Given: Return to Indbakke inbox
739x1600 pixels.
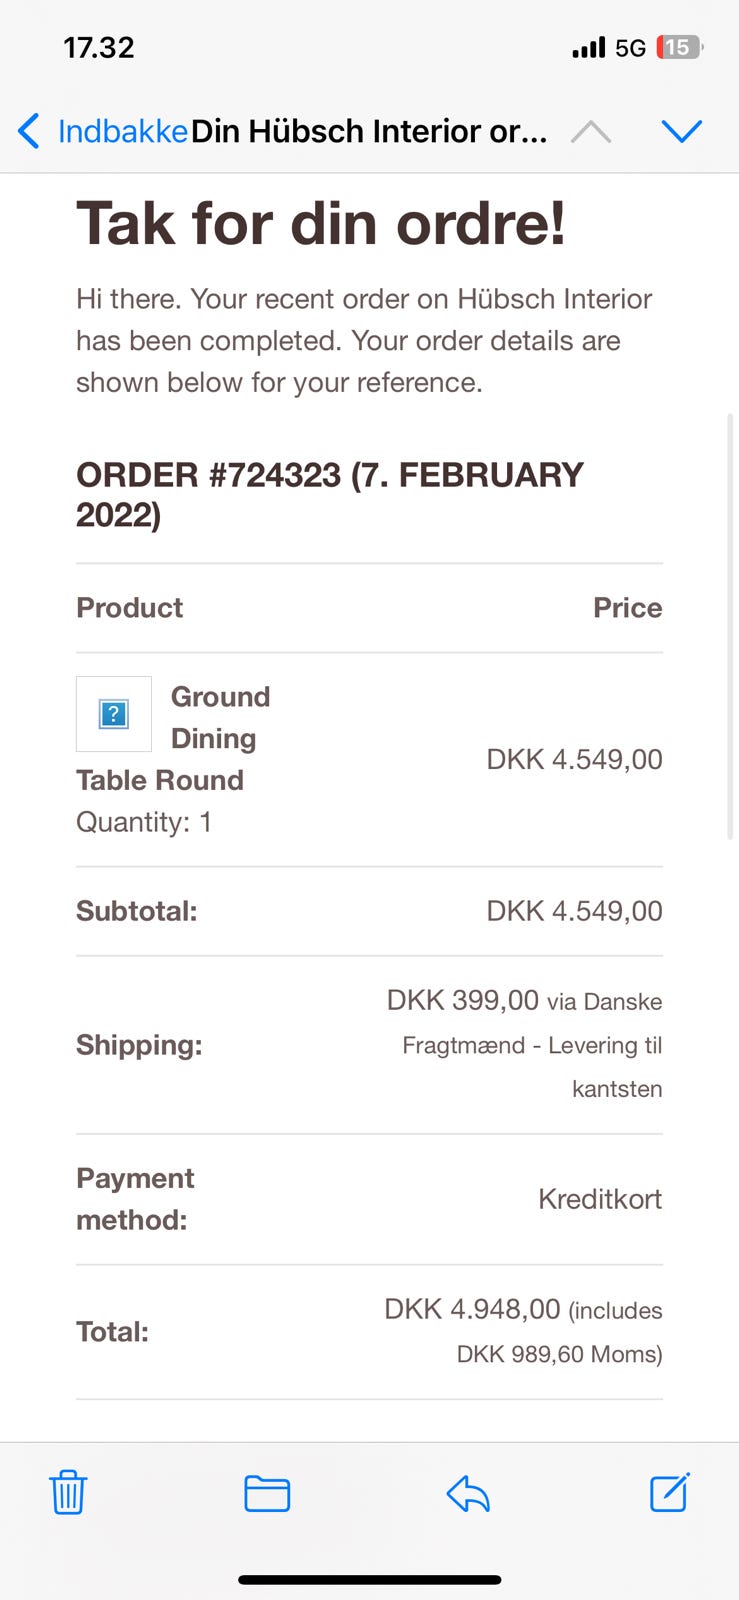Looking at the screenshot, I should tap(122, 131).
